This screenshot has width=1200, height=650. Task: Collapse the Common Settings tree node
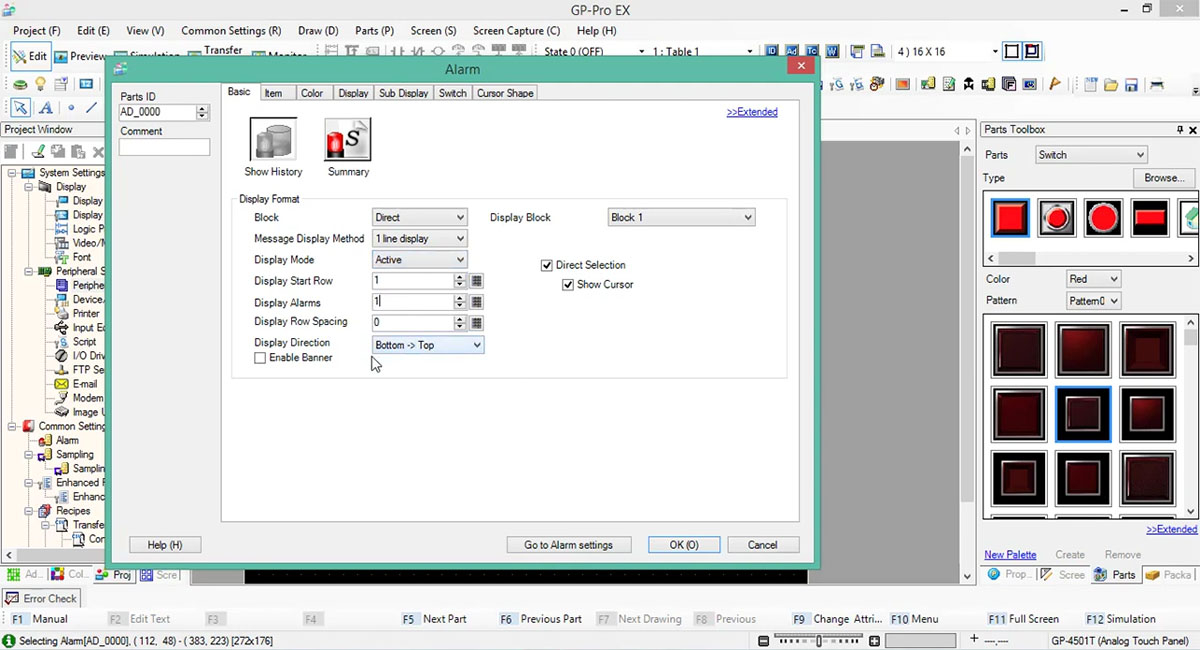pyautogui.click(x=13, y=426)
